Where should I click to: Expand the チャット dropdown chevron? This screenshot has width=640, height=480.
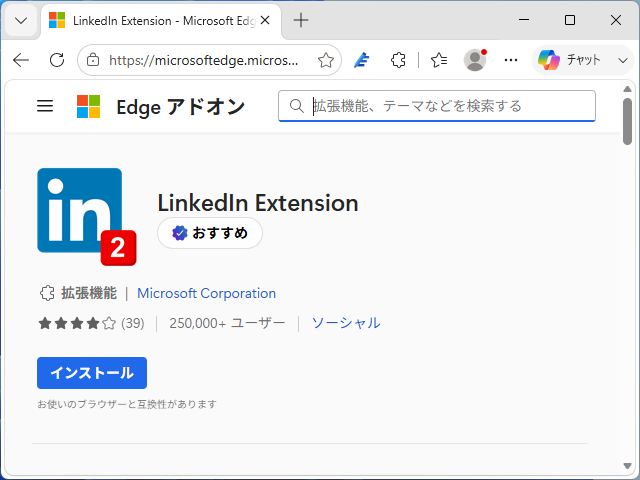622,61
